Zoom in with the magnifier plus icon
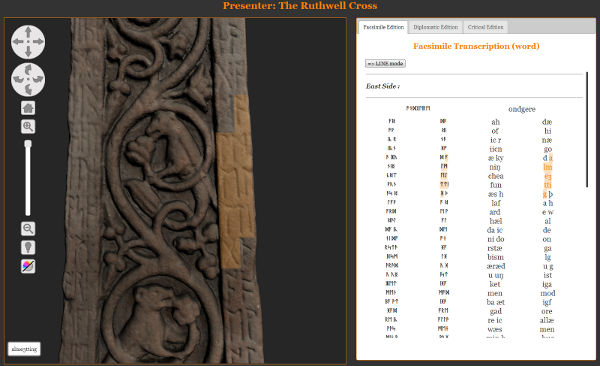Image resolution: width=600 pixels, height=366 pixels. 28,126
